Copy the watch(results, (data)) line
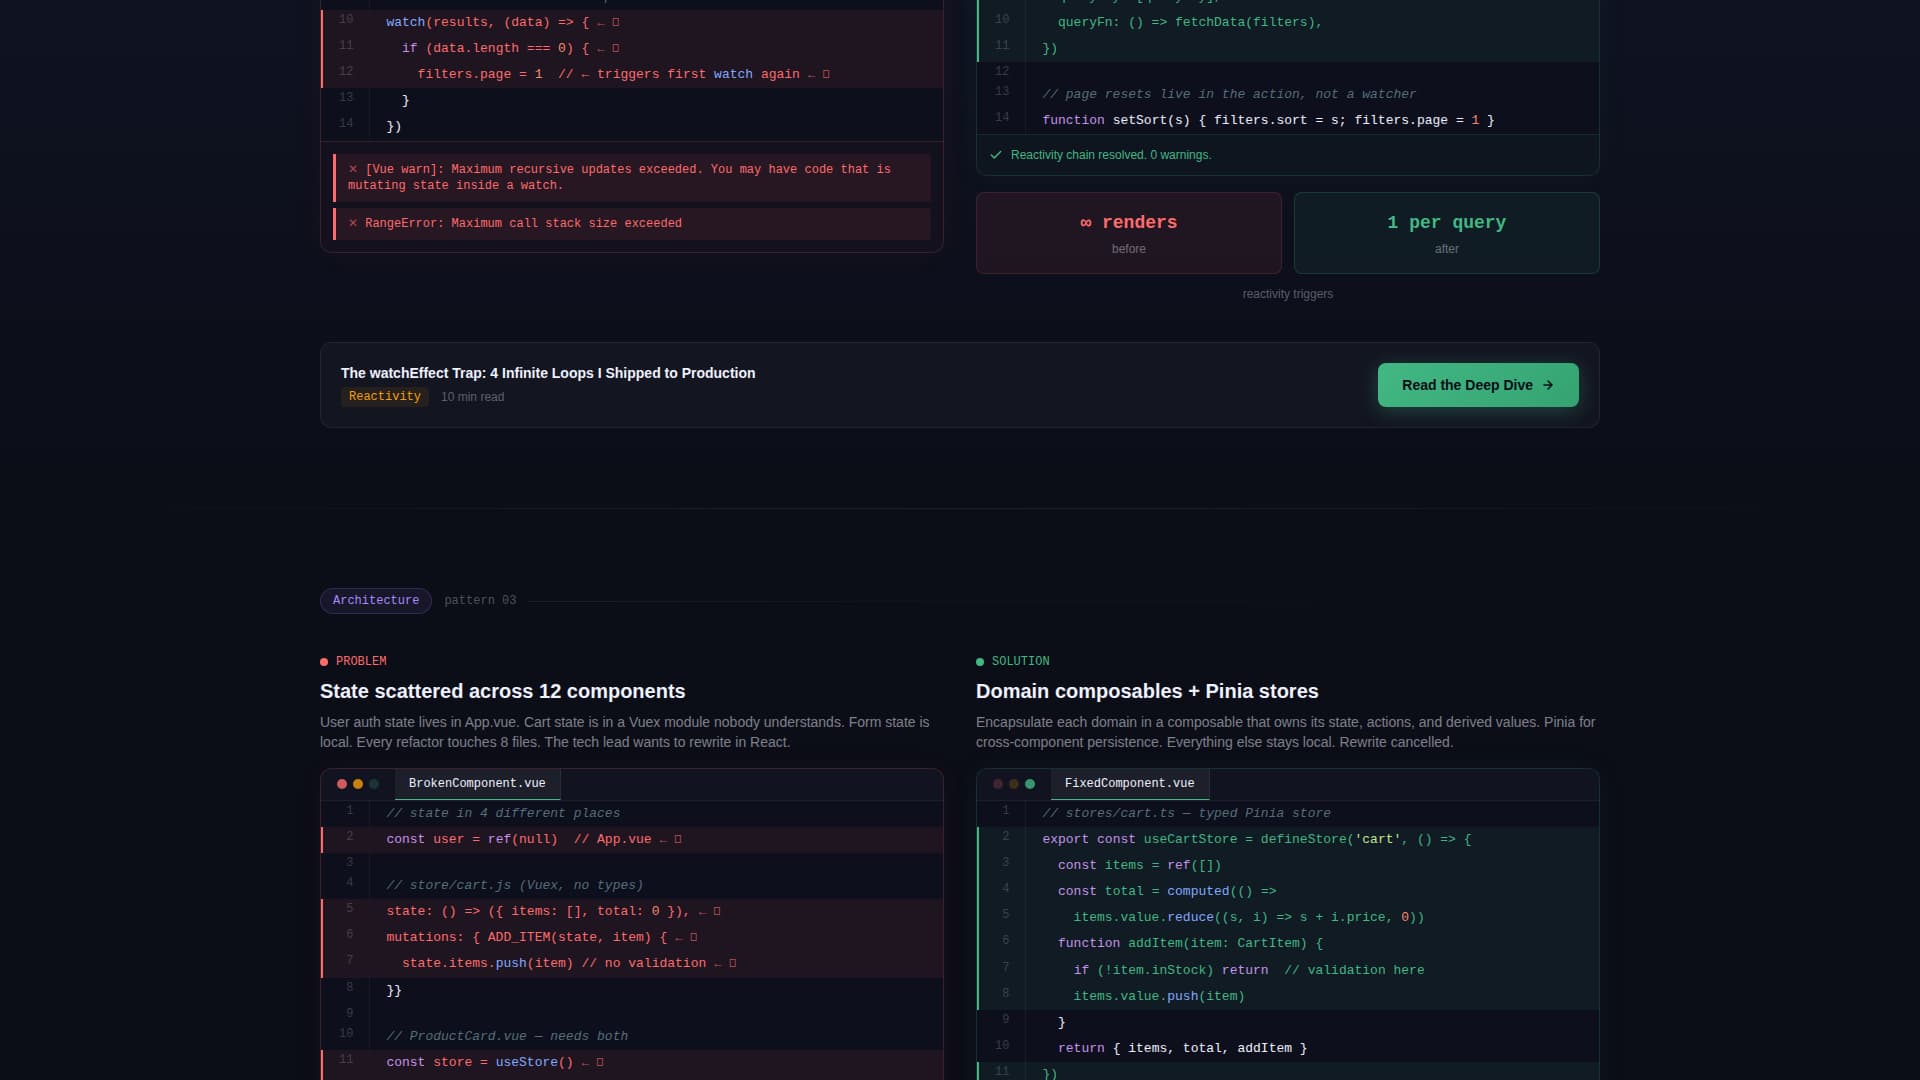Screen dimensions: 1920x1080 click(614, 21)
